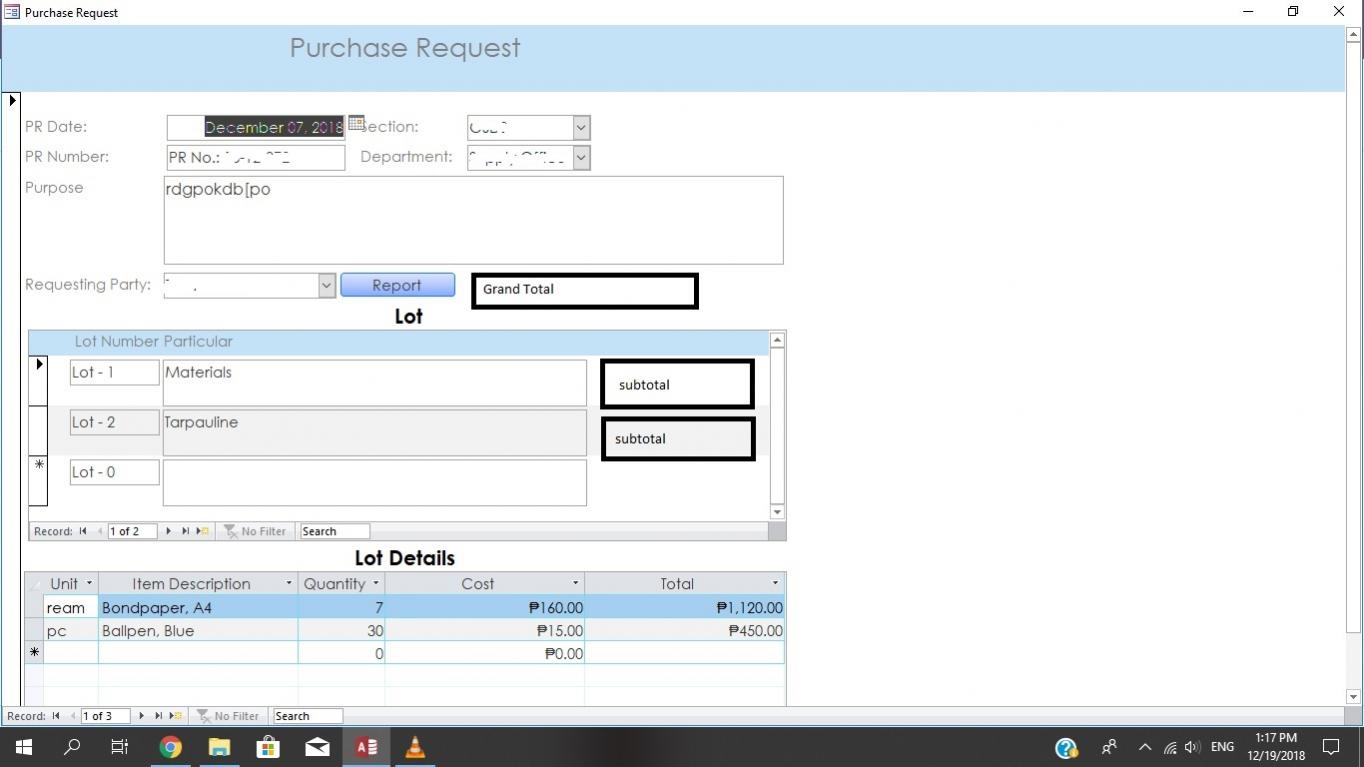Click the PR Date field
This screenshot has height=767, width=1364.
pos(255,127)
